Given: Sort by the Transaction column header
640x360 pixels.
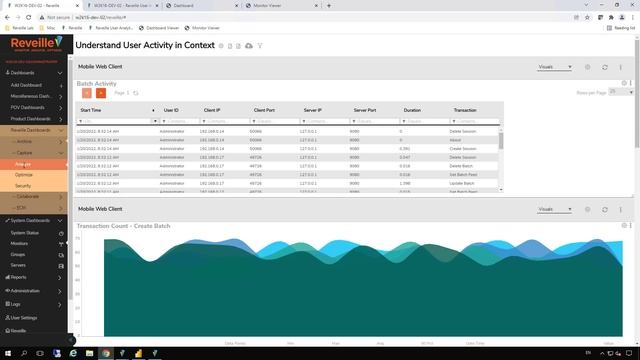Looking at the screenshot, I should point(465,110).
